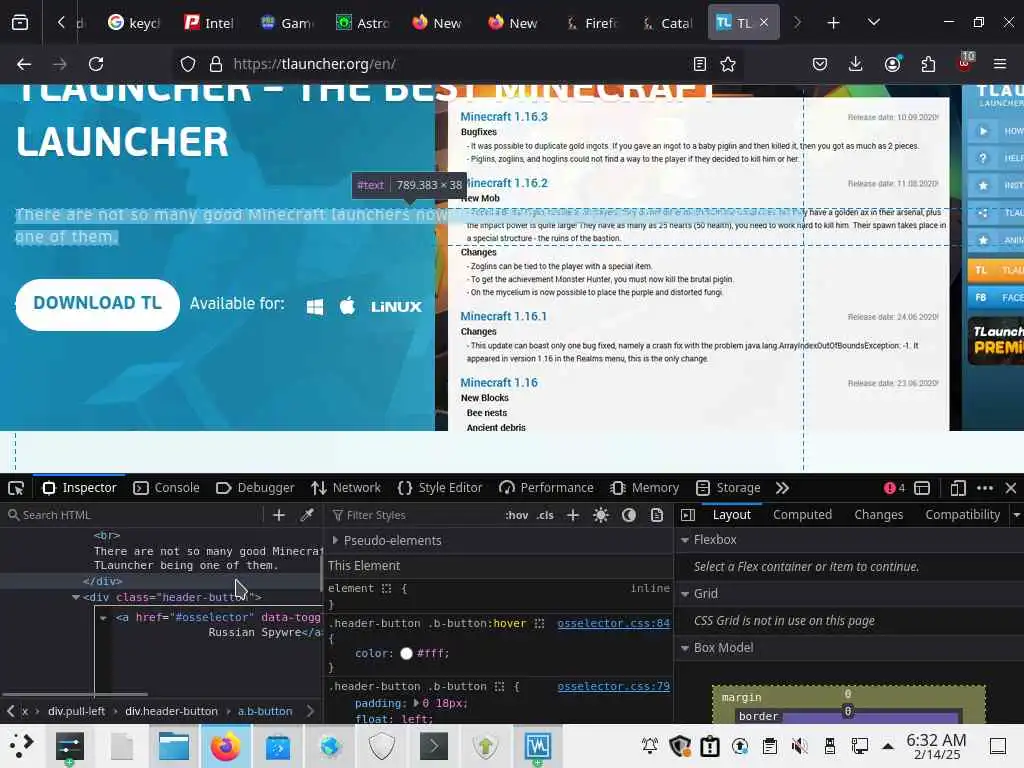Switch to the Performance tab

tap(546, 488)
